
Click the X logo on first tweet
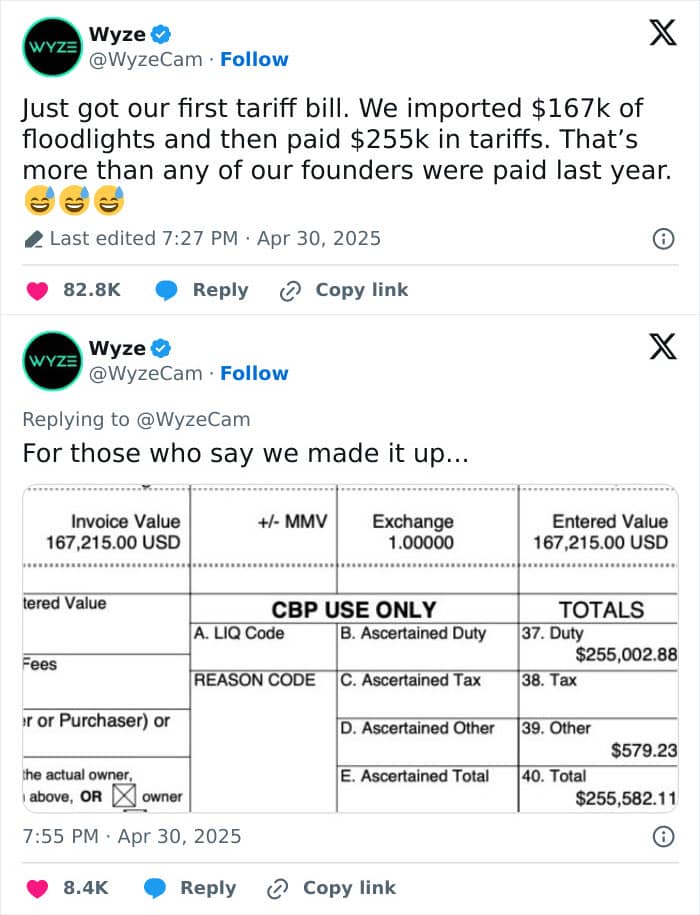663,32
